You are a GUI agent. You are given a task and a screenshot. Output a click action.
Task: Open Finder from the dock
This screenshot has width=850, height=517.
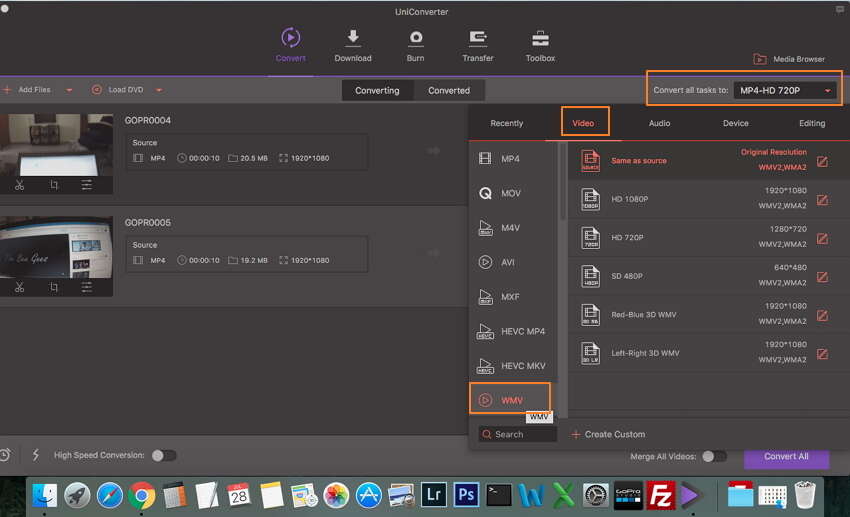coord(44,495)
